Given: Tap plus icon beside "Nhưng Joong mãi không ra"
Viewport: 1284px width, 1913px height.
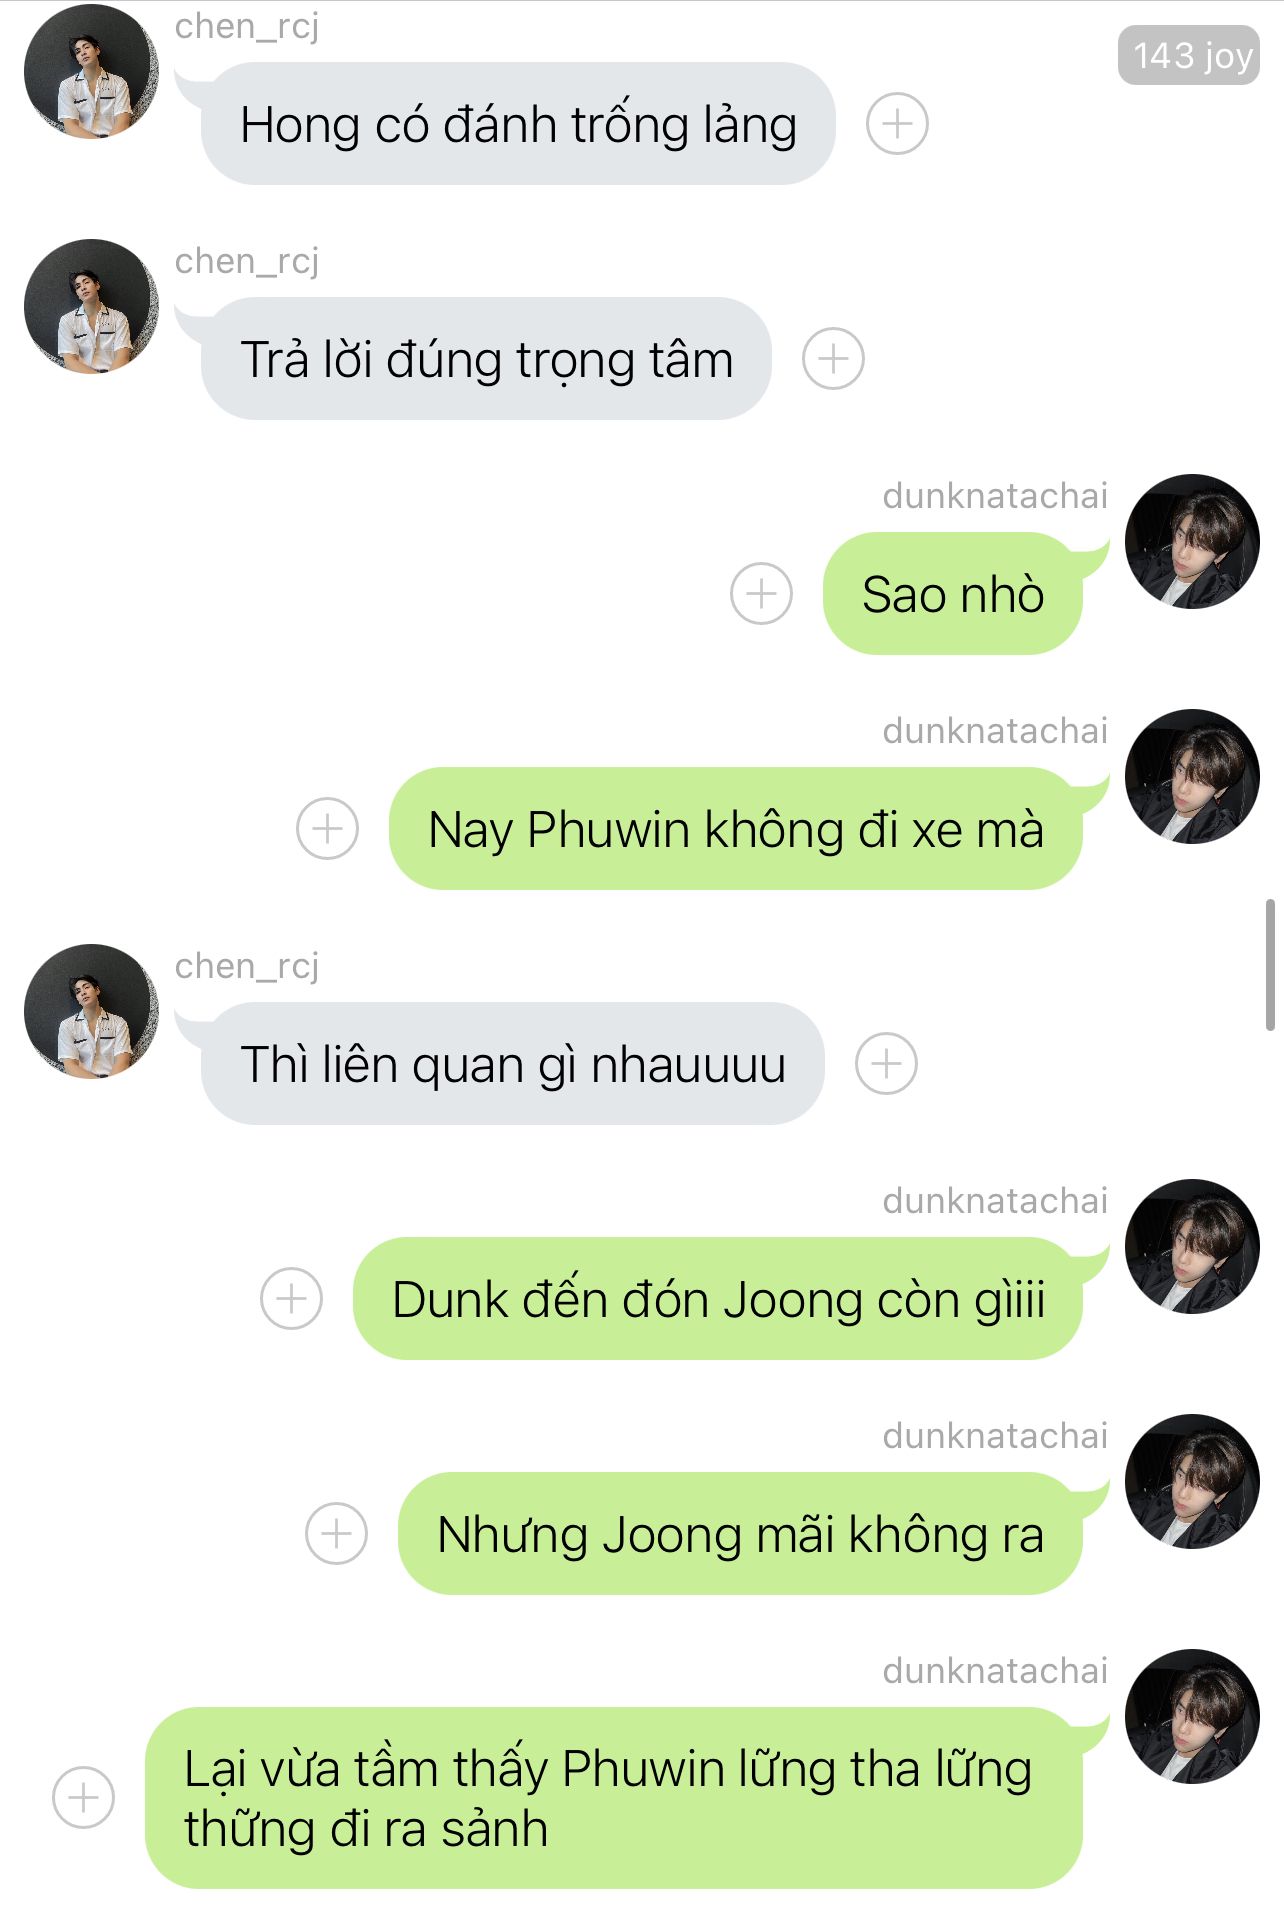Looking at the screenshot, I should pyautogui.click(x=336, y=1534).
